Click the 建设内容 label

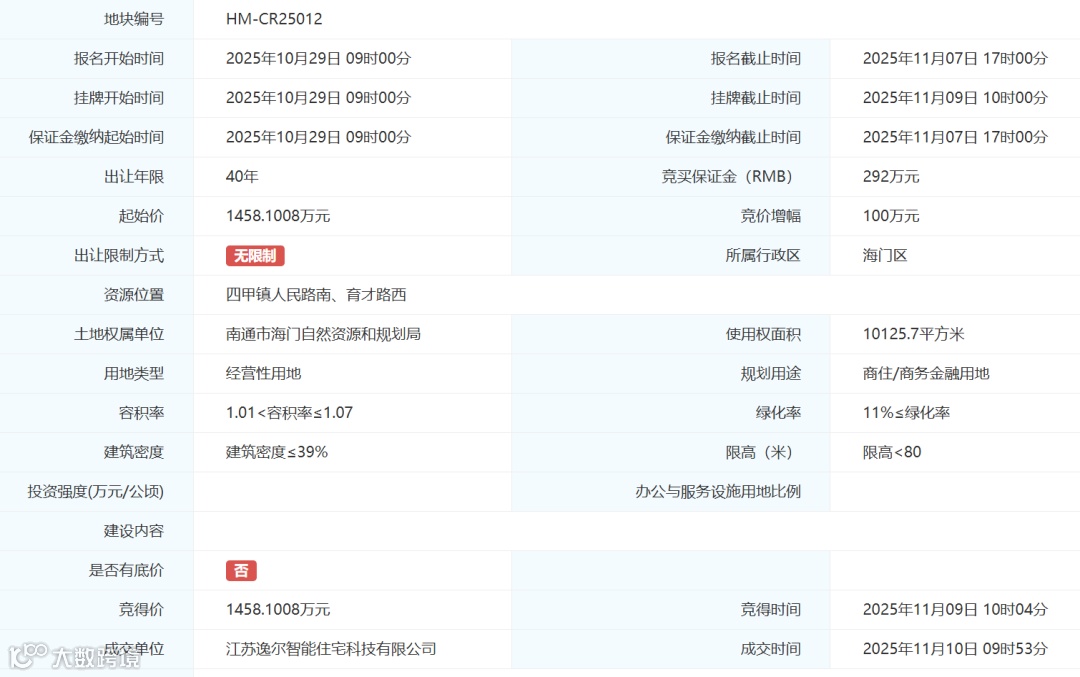click(134, 531)
